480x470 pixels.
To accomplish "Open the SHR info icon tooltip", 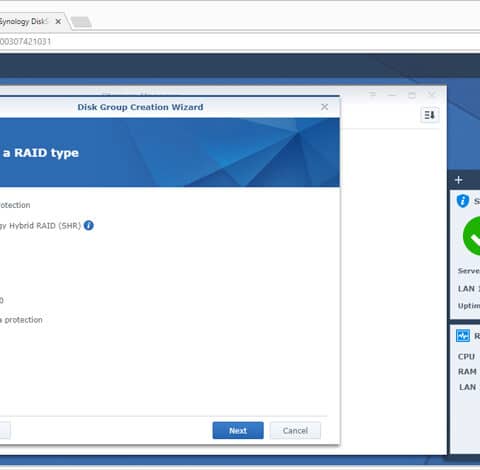I will tap(89, 226).
